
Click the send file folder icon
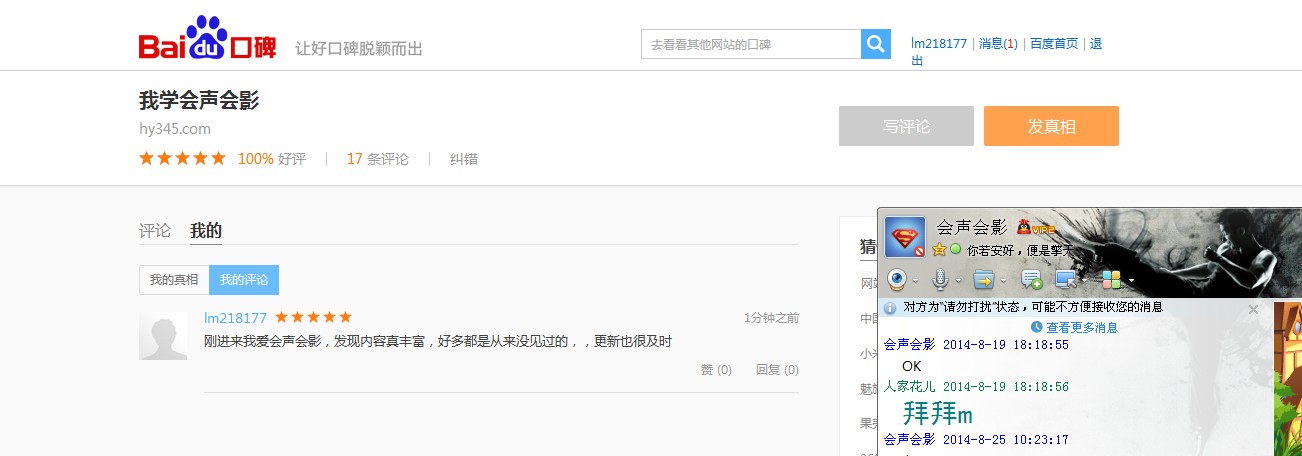(984, 279)
